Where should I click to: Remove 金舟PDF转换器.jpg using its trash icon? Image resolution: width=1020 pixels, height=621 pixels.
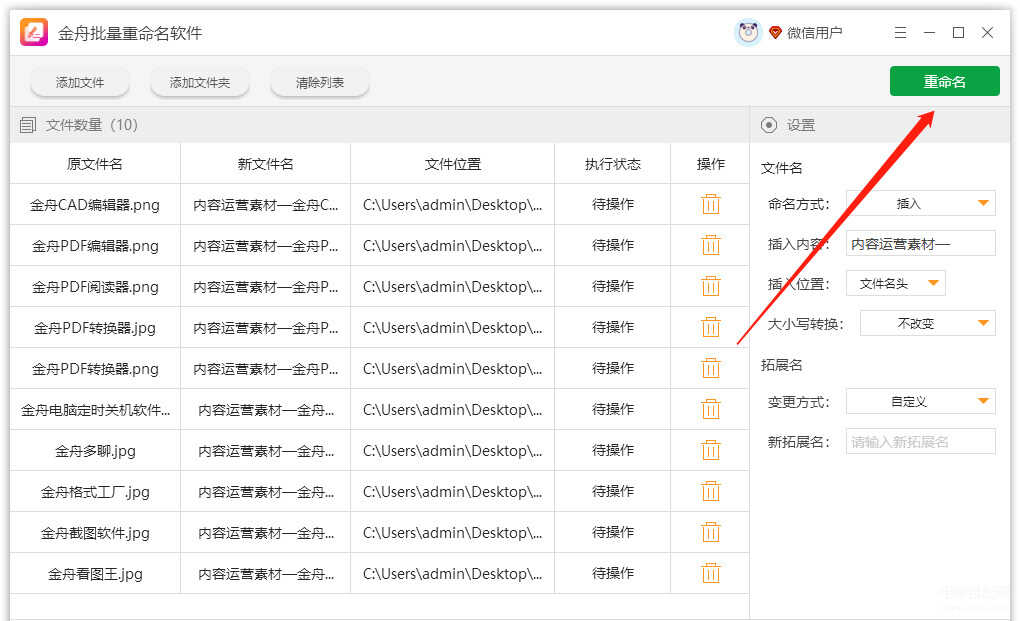click(x=711, y=327)
